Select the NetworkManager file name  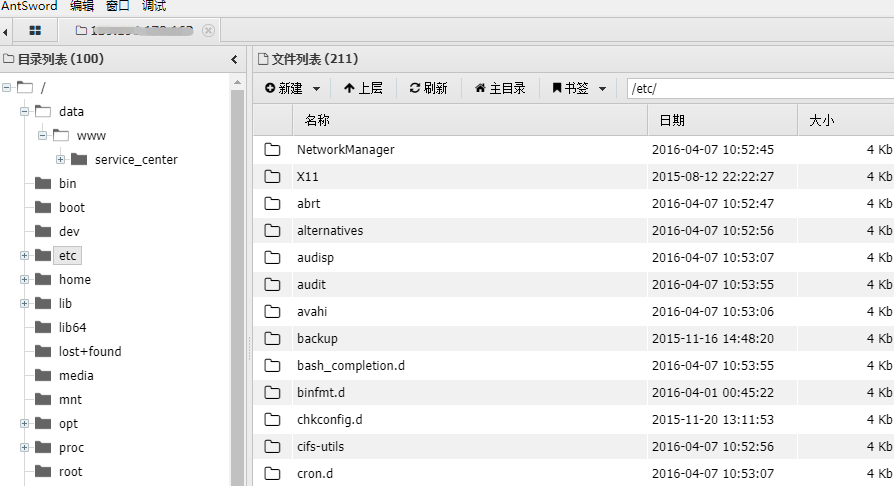click(x=346, y=149)
